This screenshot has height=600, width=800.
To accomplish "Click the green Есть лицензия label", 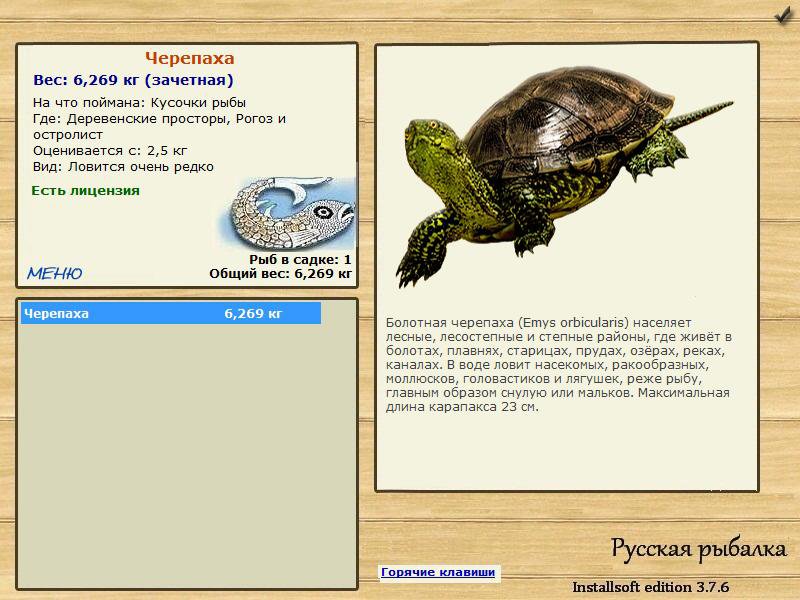I will [85, 191].
